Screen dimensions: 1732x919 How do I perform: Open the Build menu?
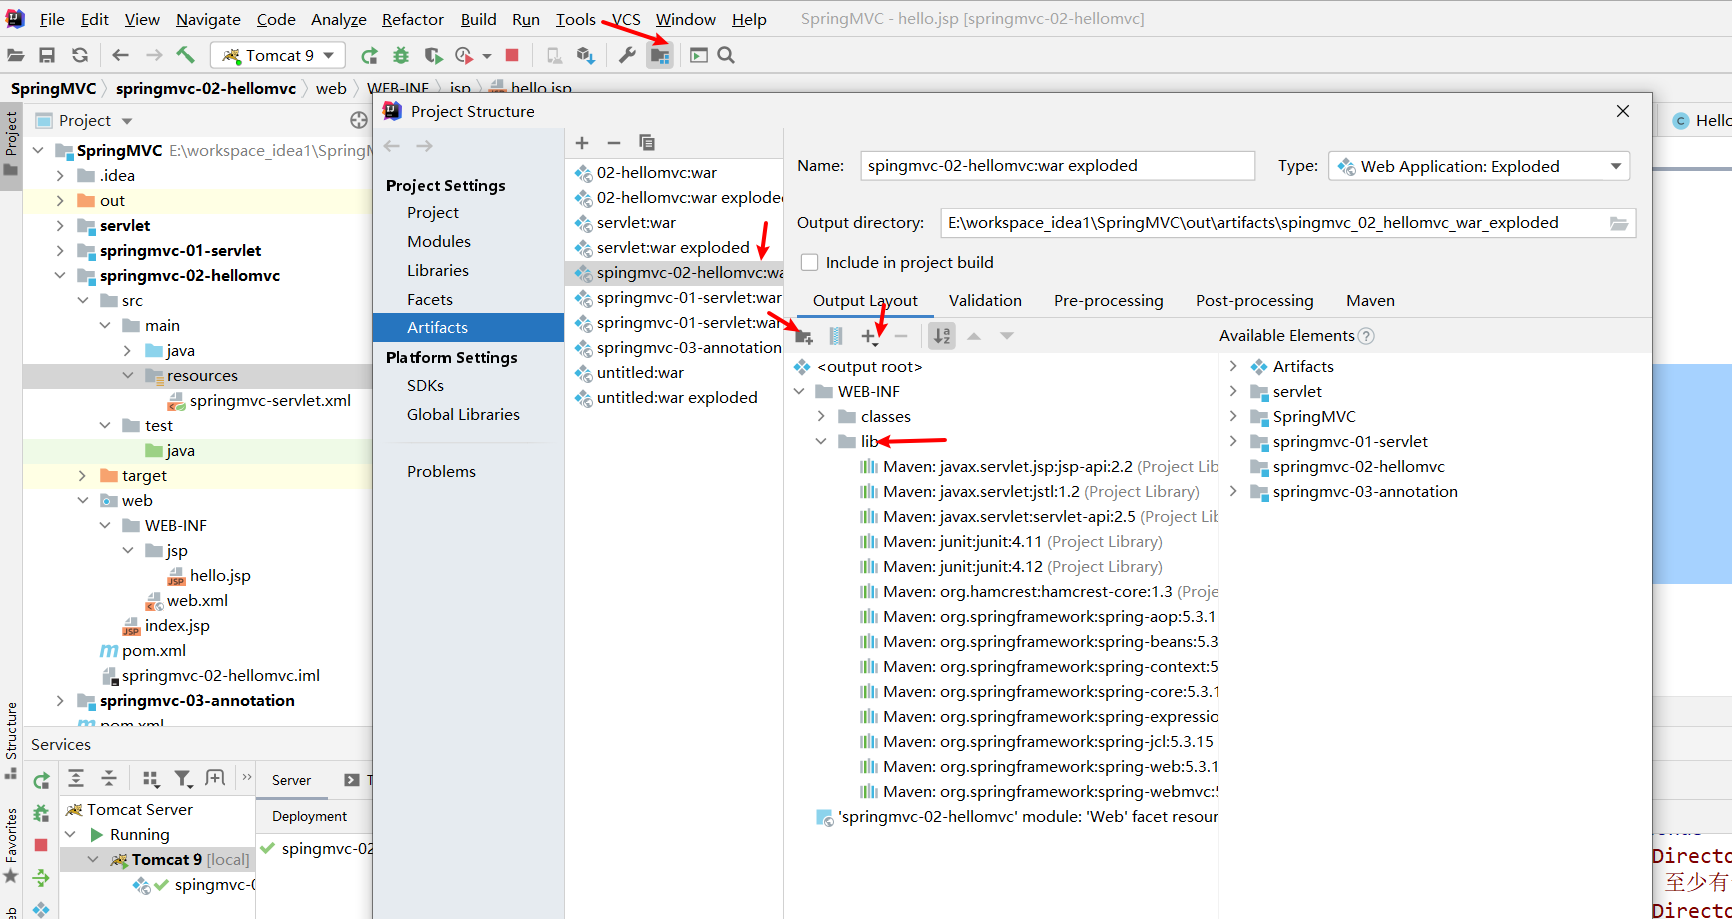(478, 19)
